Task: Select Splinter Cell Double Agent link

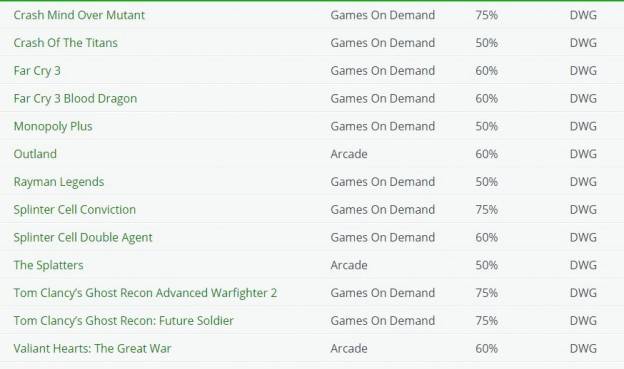Action: (x=83, y=238)
